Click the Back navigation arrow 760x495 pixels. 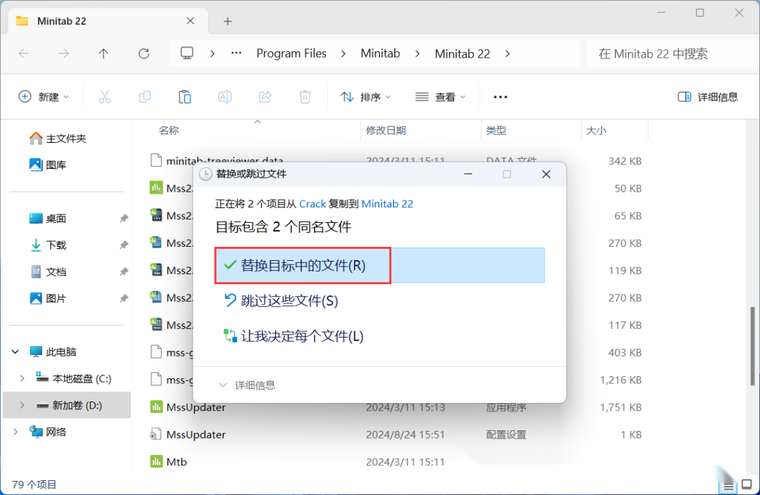pyautogui.click(x=24, y=53)
